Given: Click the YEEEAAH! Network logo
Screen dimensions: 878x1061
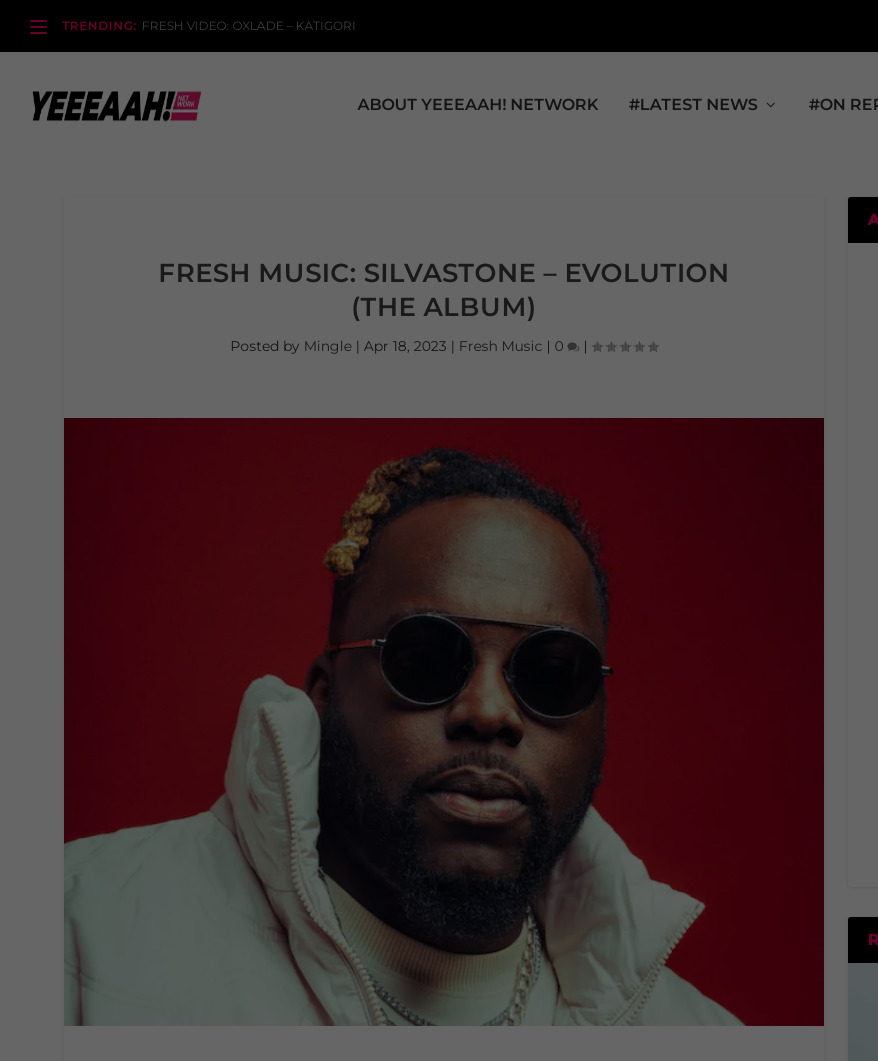Looking at the screenshot, I should tap(116, 106).
